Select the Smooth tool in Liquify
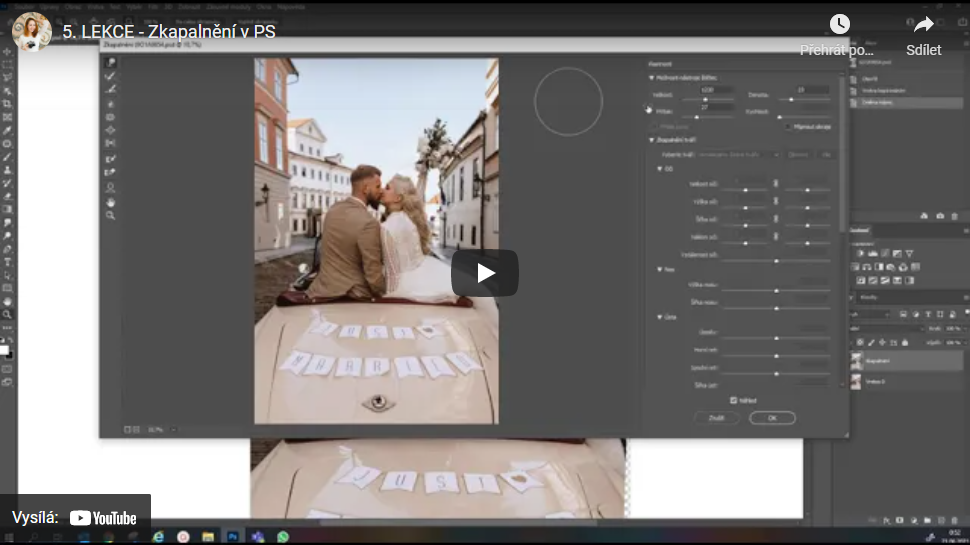Screen dimensions: 970x545 point(110,90)
